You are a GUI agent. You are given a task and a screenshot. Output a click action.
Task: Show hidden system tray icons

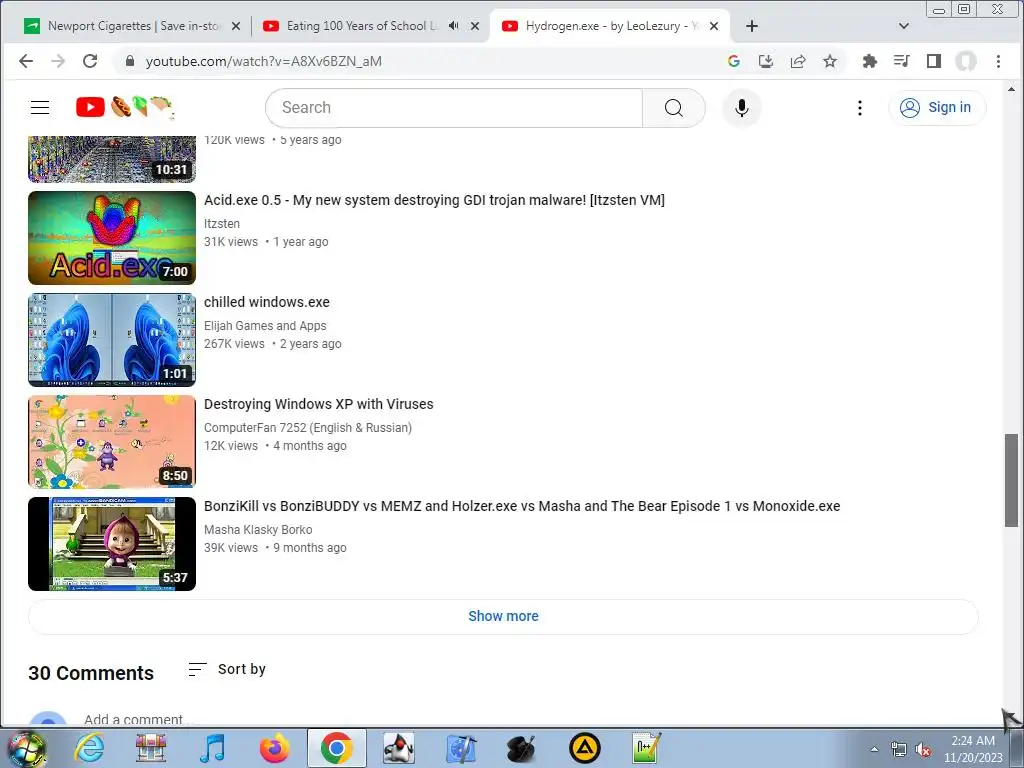(874, 749)
